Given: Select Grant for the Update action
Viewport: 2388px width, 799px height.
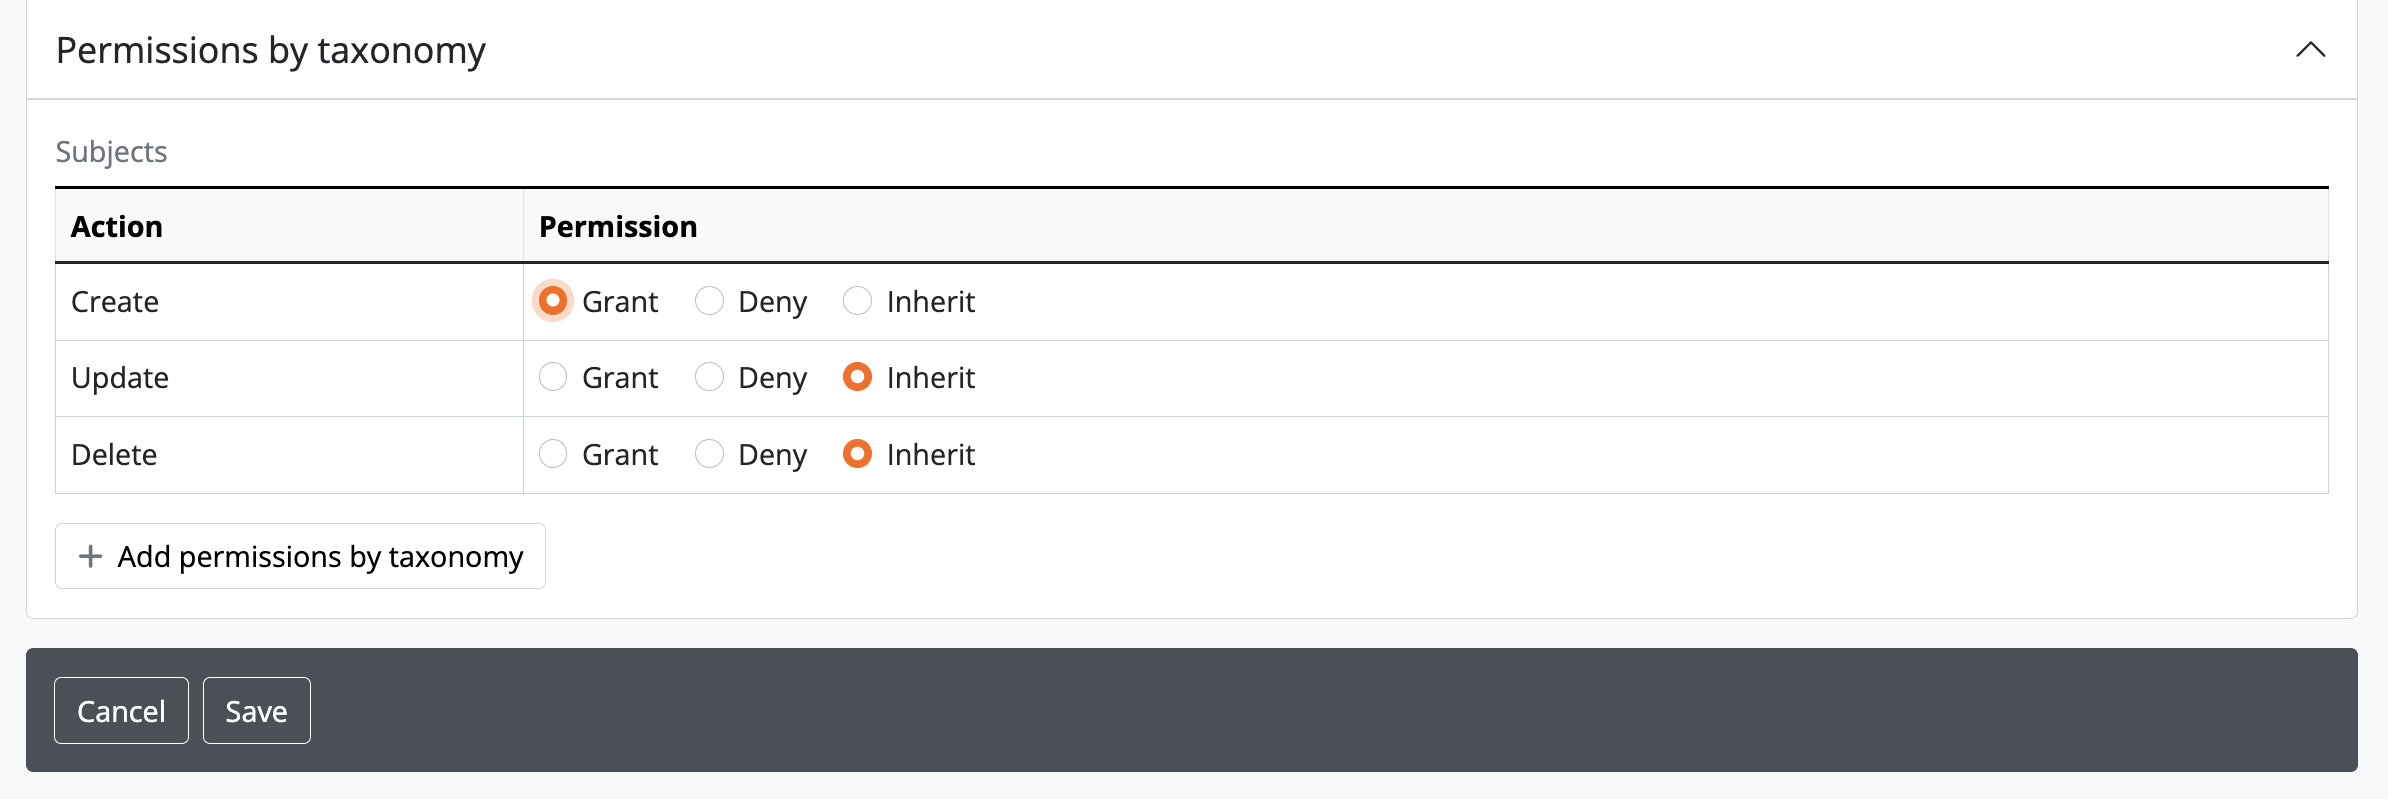Looking at the screenshot, I should pyautogui.click(x=553, y=377).
